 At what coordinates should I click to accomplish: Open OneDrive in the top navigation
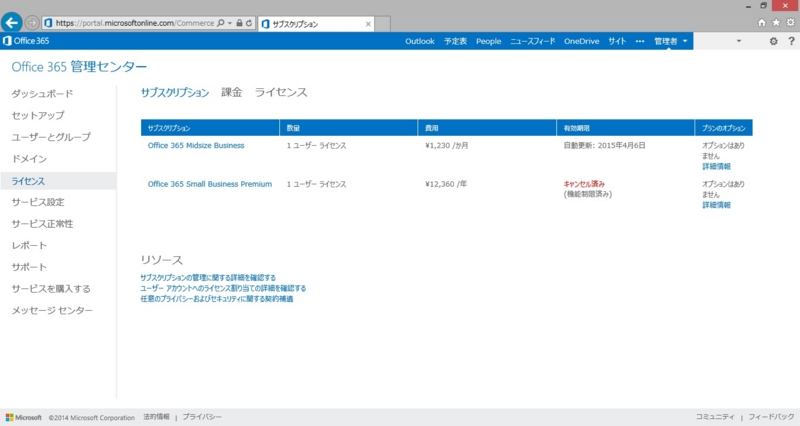pos(581,41)
